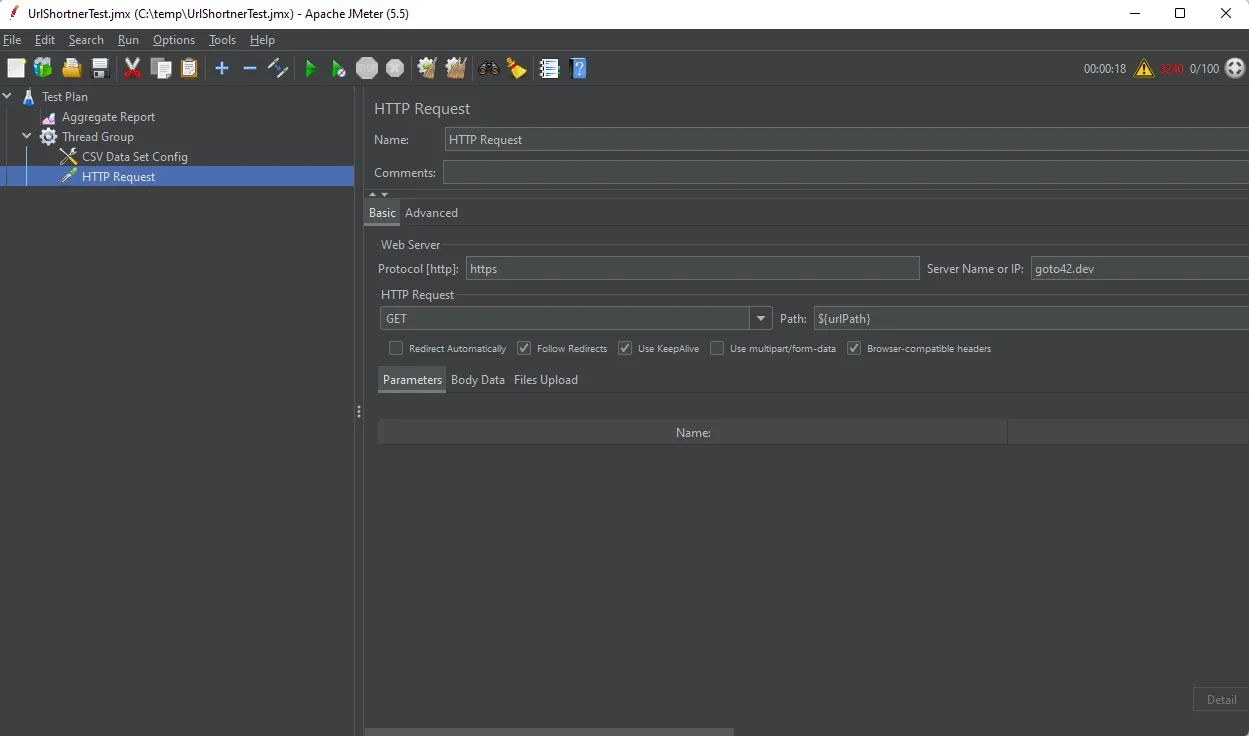The width and height of the screenshot is (1249, 736).
Task: Collapse all tree nodes with minus icon
Action: (x=250, y=68)
